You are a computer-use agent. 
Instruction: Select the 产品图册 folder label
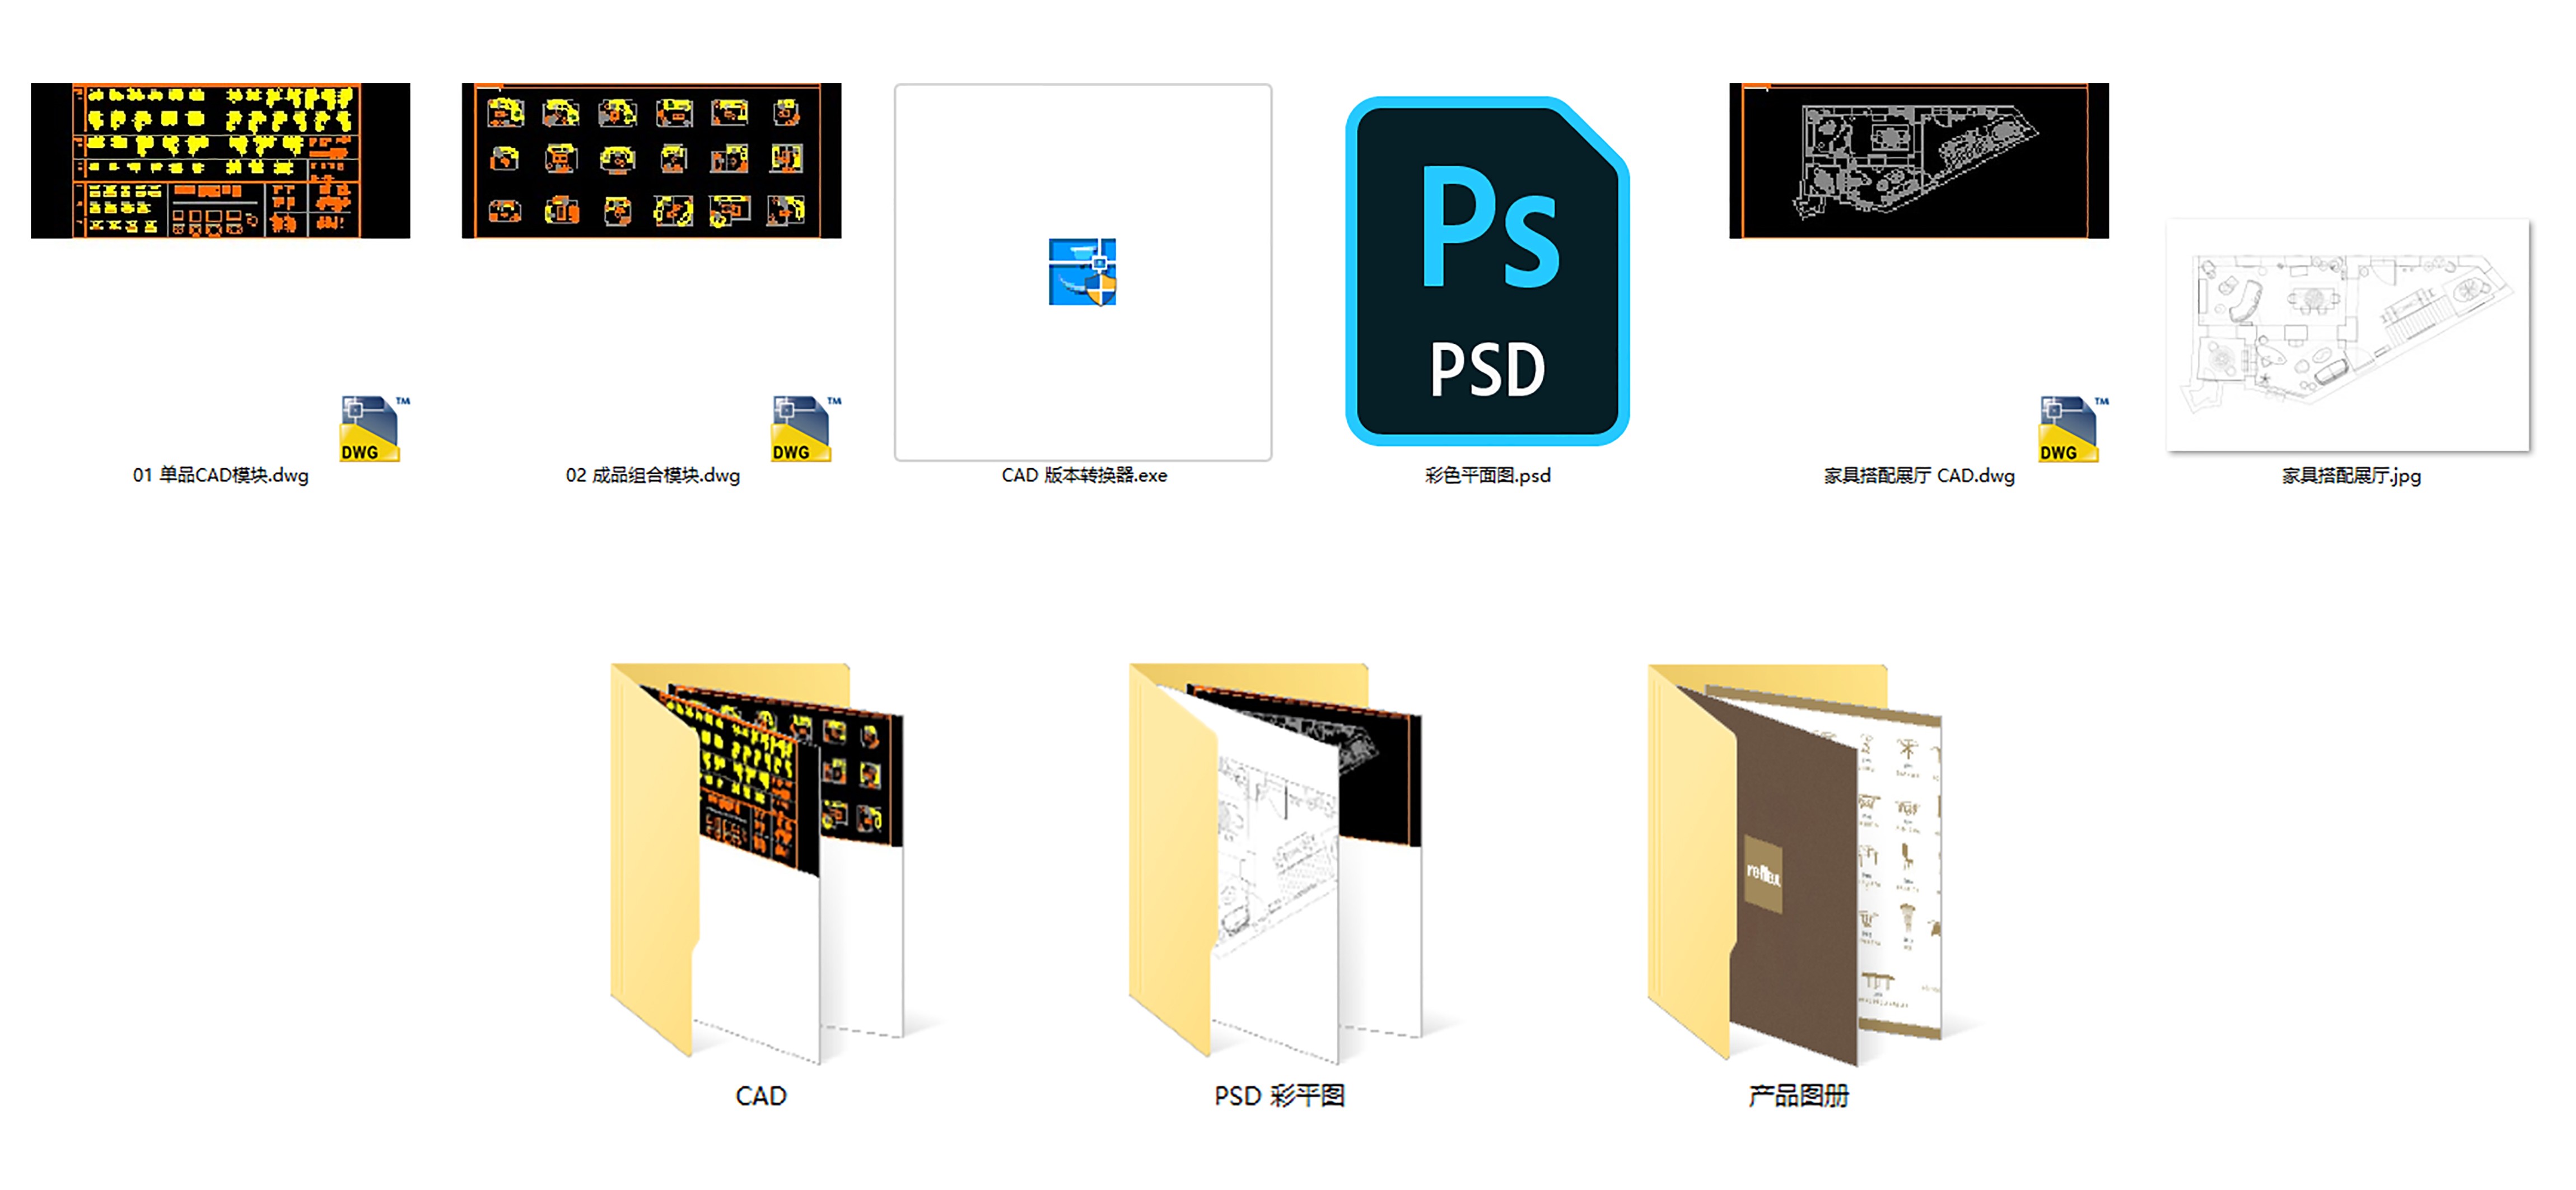tap(1798, 1096)
